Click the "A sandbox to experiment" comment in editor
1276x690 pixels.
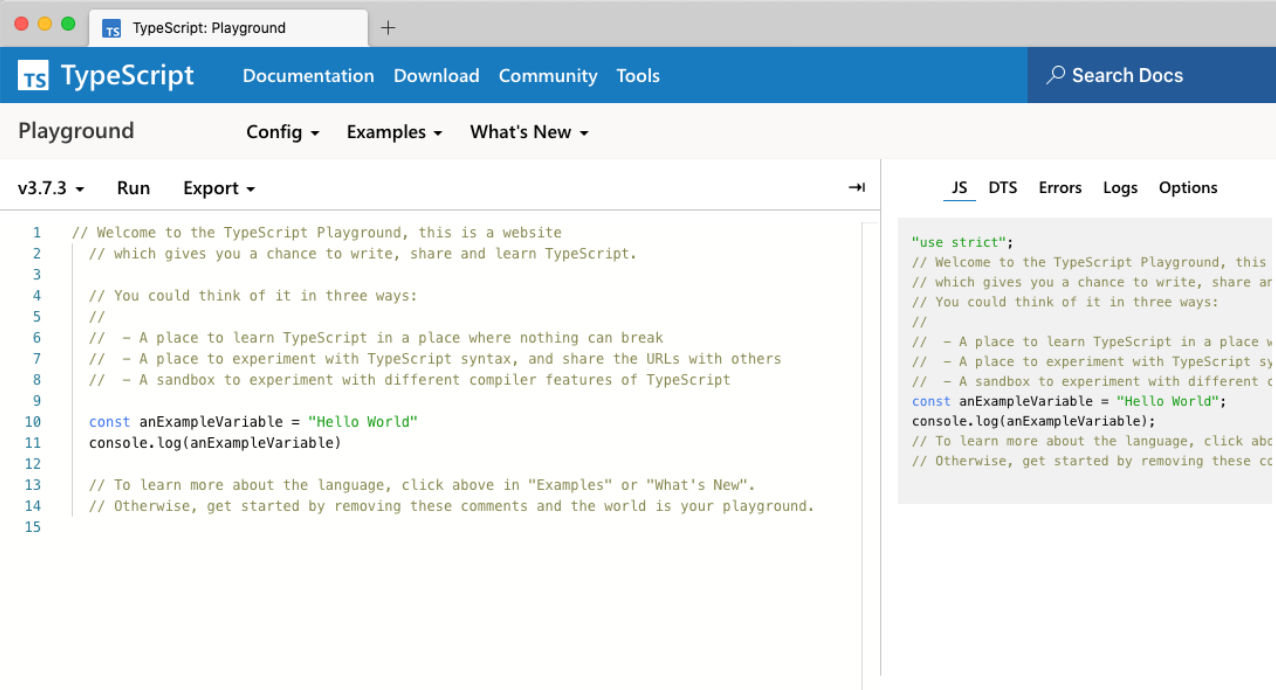tap(410, 380)
